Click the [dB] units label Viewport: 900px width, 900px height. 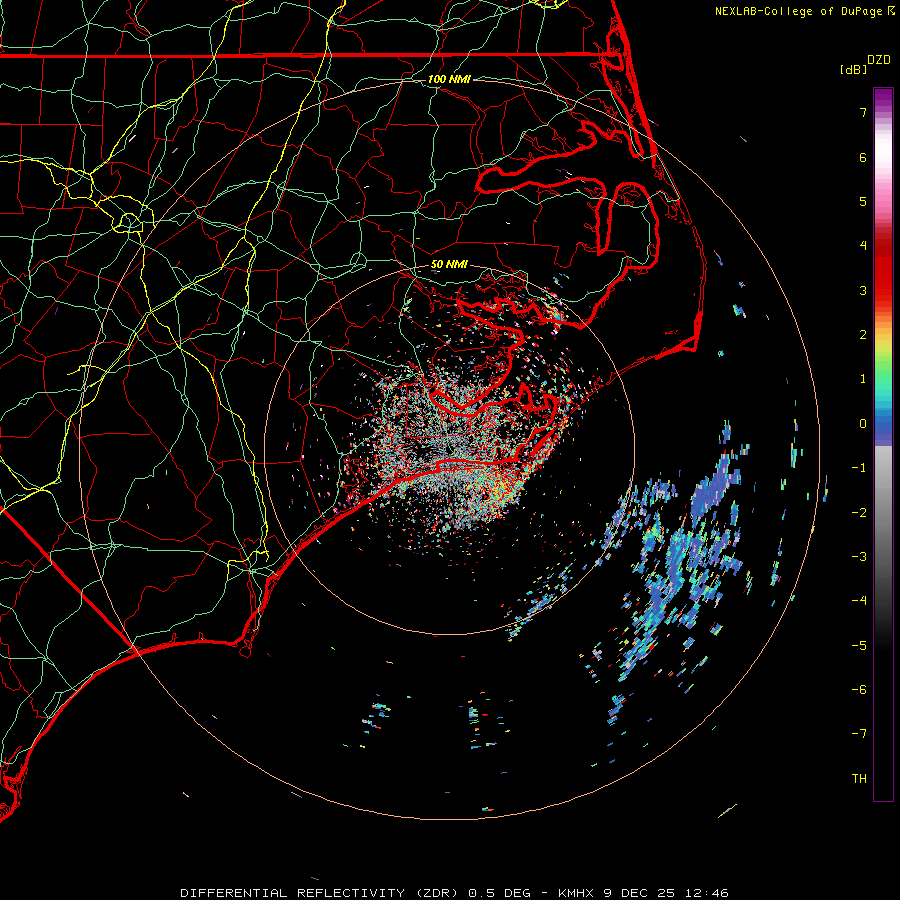(853, 69)
